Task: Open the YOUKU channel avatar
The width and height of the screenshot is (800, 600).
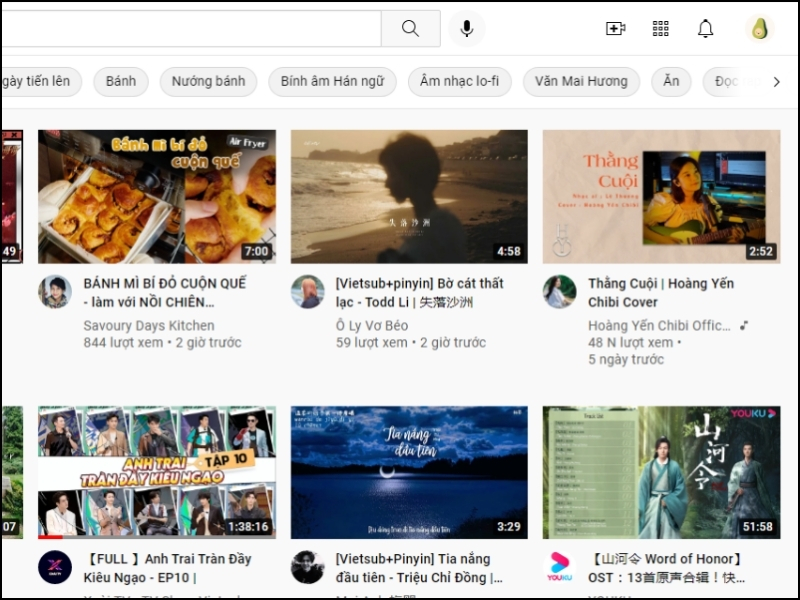Action: click(559, 567)
